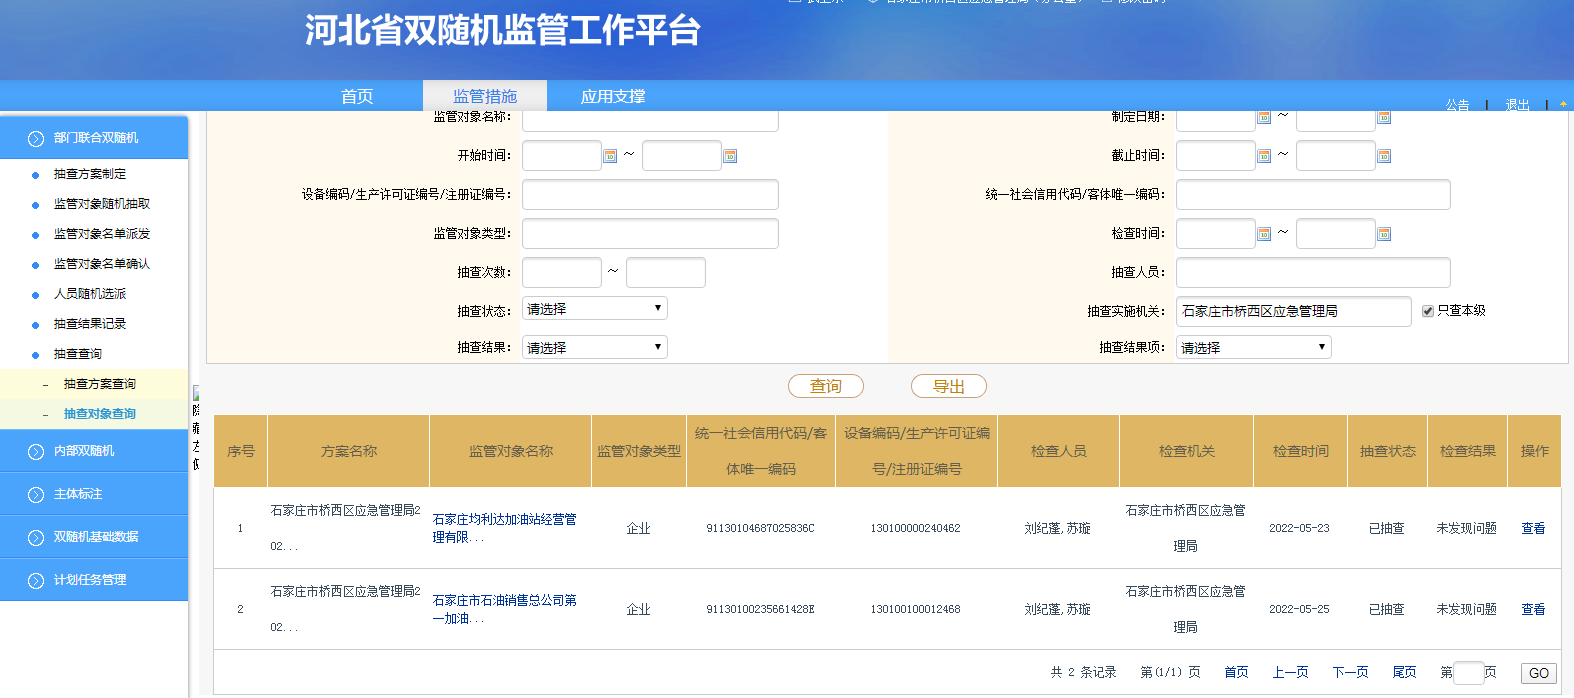Toggle the 只查本级 checkbox
This screenshot has width=1574, height=698.
click(x=1428, y=311)
